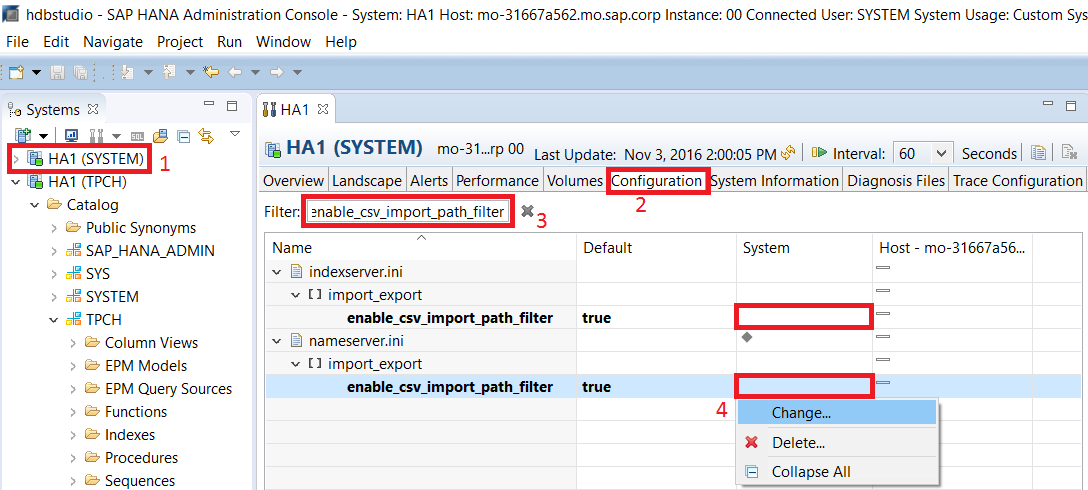Open the dropdown next to Administration icon
The image size is (1088, 490).
click(117, 135)
